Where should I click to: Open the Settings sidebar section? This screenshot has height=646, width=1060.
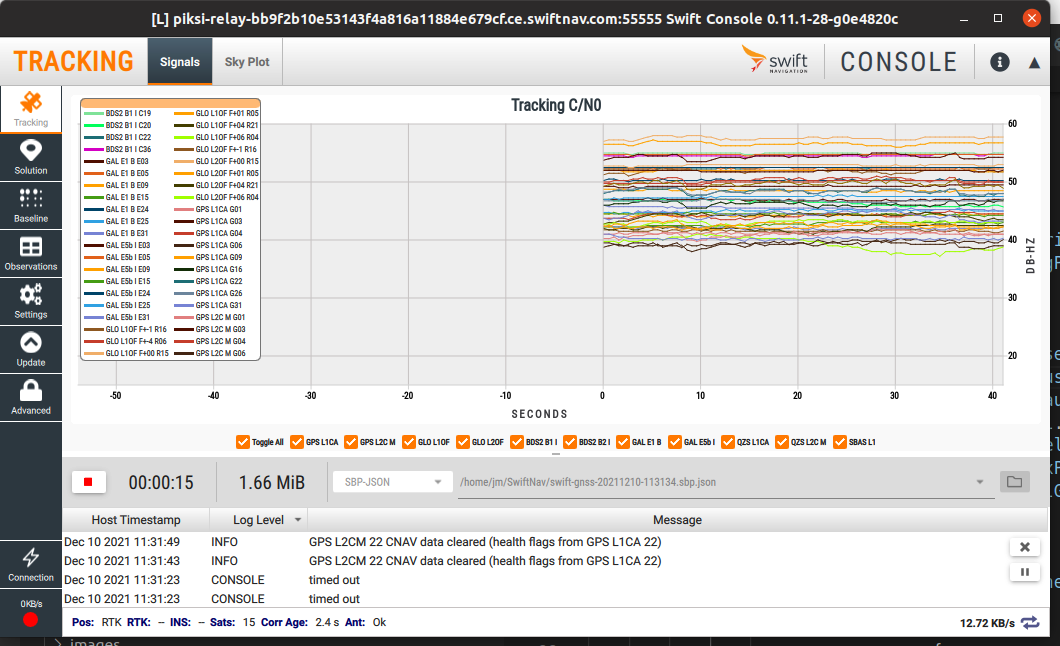(x=30, y=301)
